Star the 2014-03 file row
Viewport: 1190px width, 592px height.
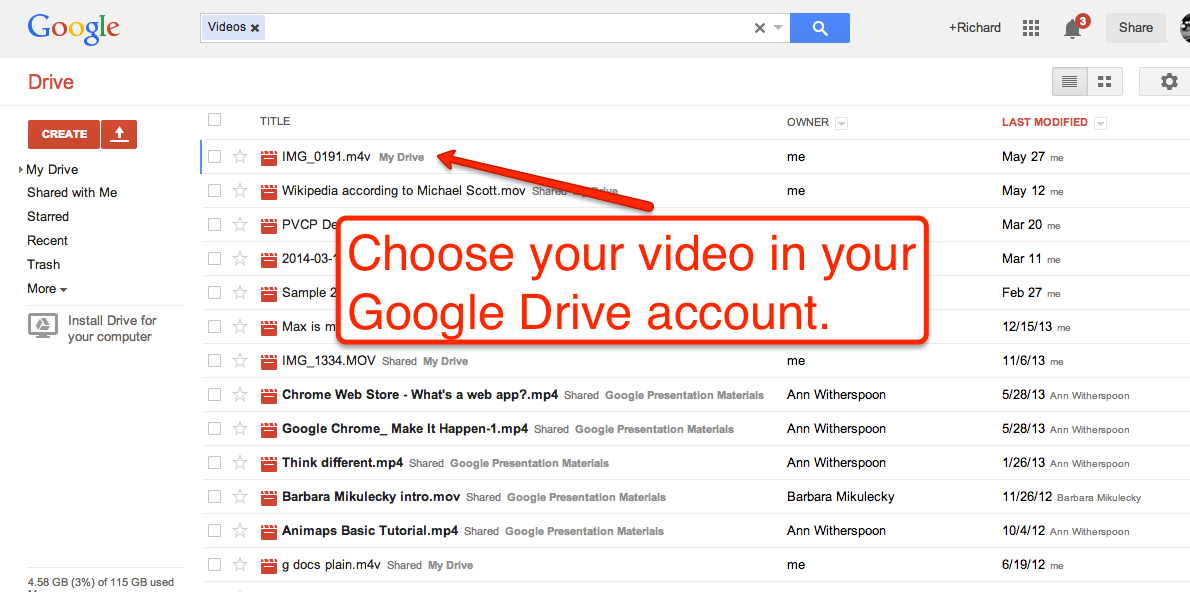240,259
